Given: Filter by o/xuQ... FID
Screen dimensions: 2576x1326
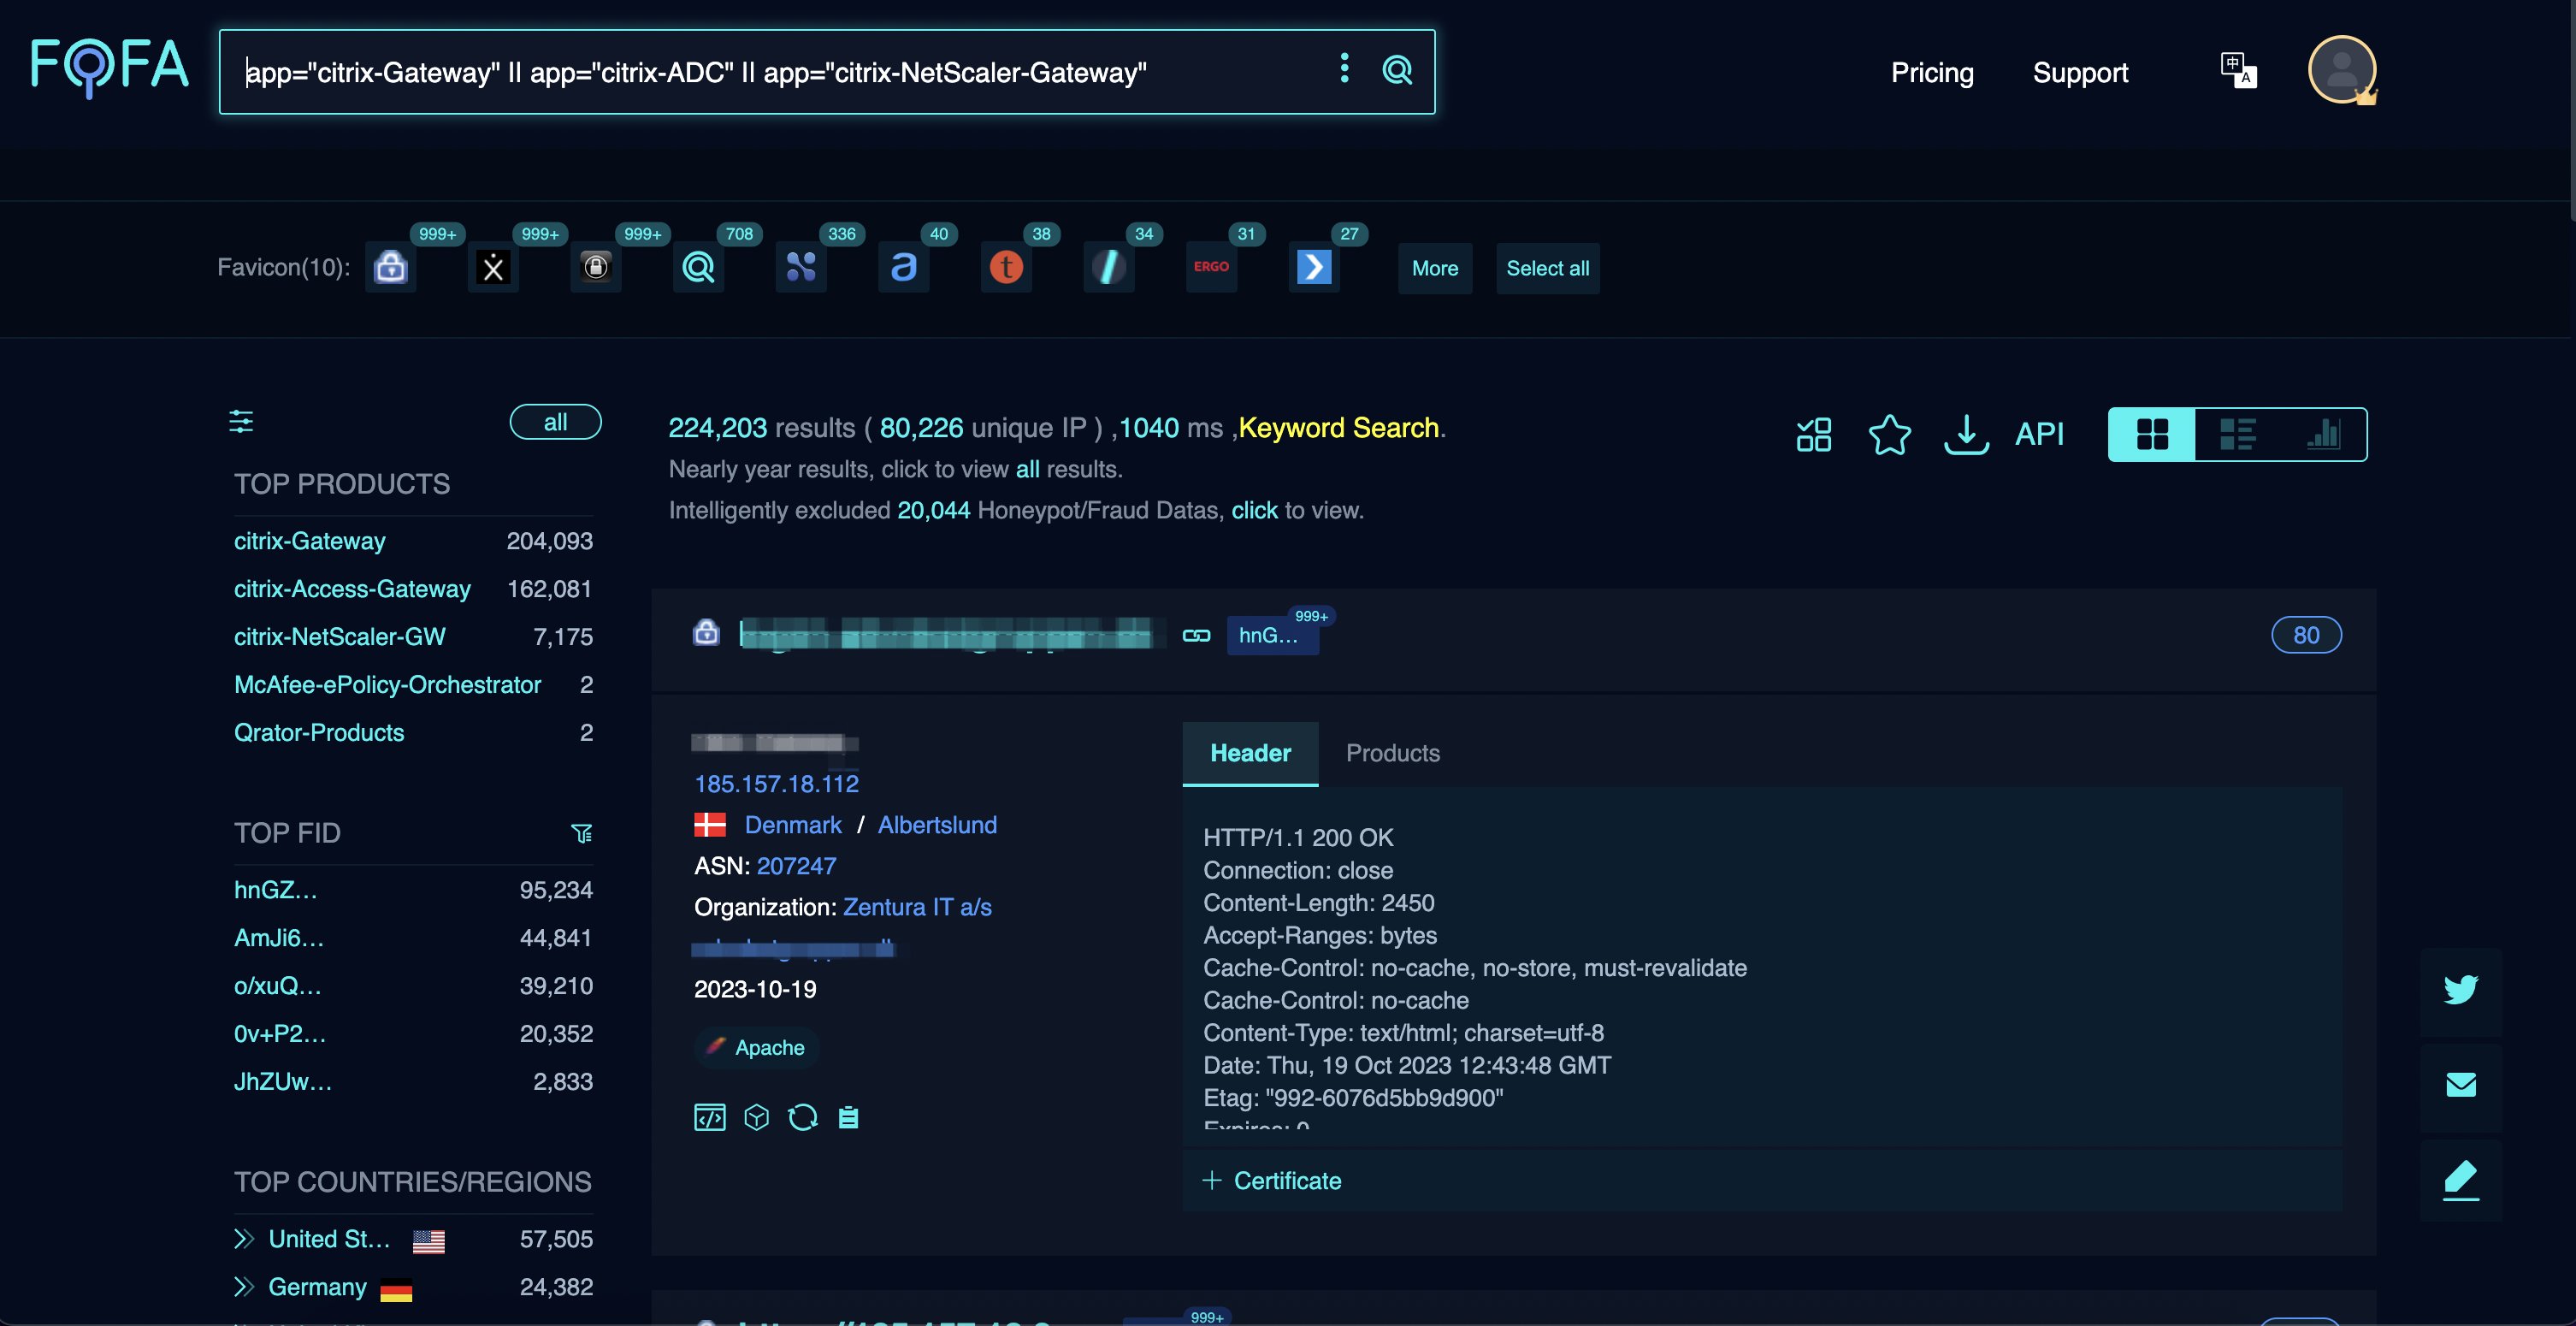Looking at the screenshot, I should pyautogui.click(x=277, y=986).
